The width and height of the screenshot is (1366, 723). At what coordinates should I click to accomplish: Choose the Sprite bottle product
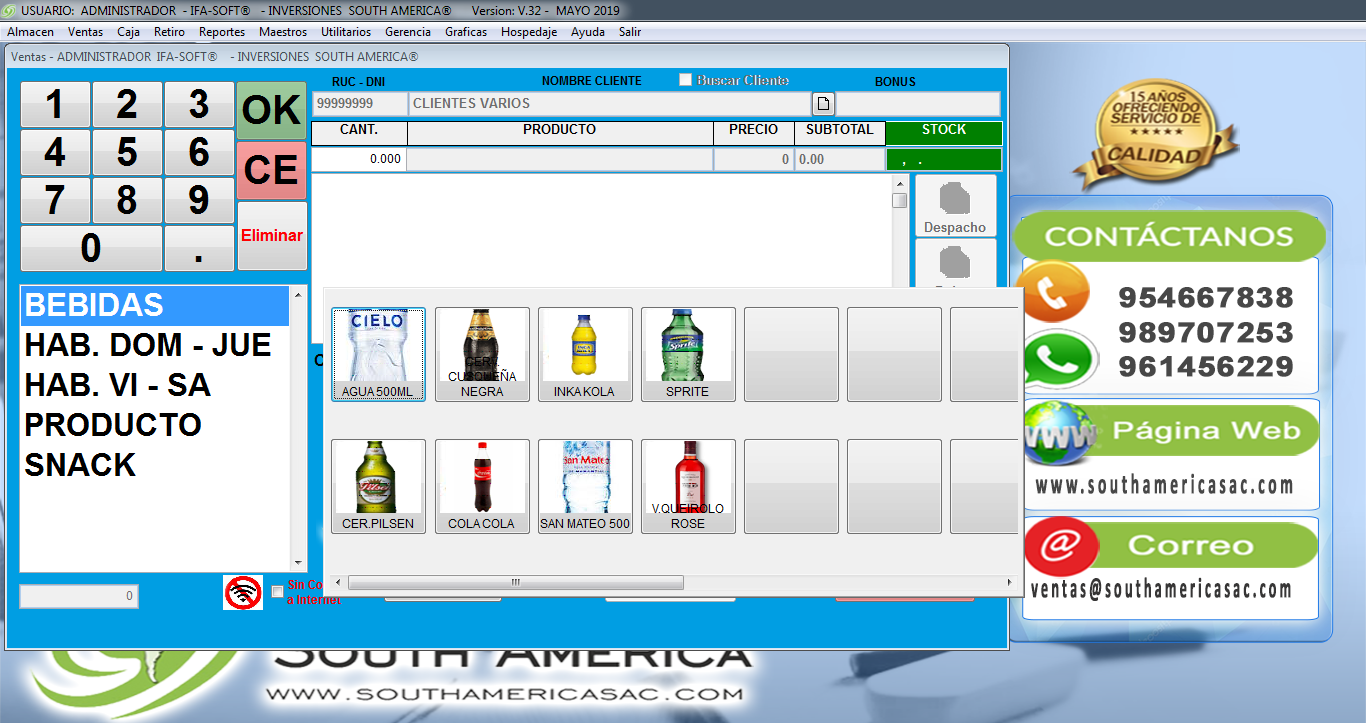click(688, 354)
